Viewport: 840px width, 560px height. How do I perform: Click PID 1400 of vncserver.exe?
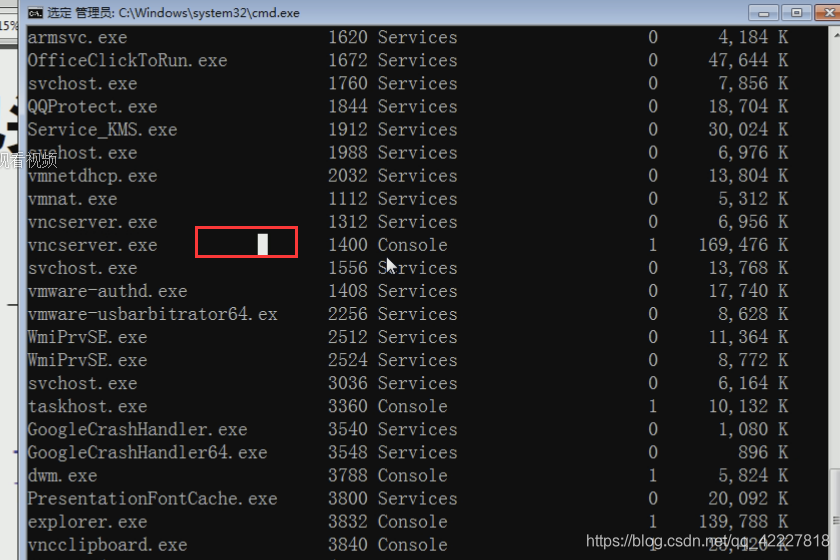pyautogui.click(x=348, y=244)
